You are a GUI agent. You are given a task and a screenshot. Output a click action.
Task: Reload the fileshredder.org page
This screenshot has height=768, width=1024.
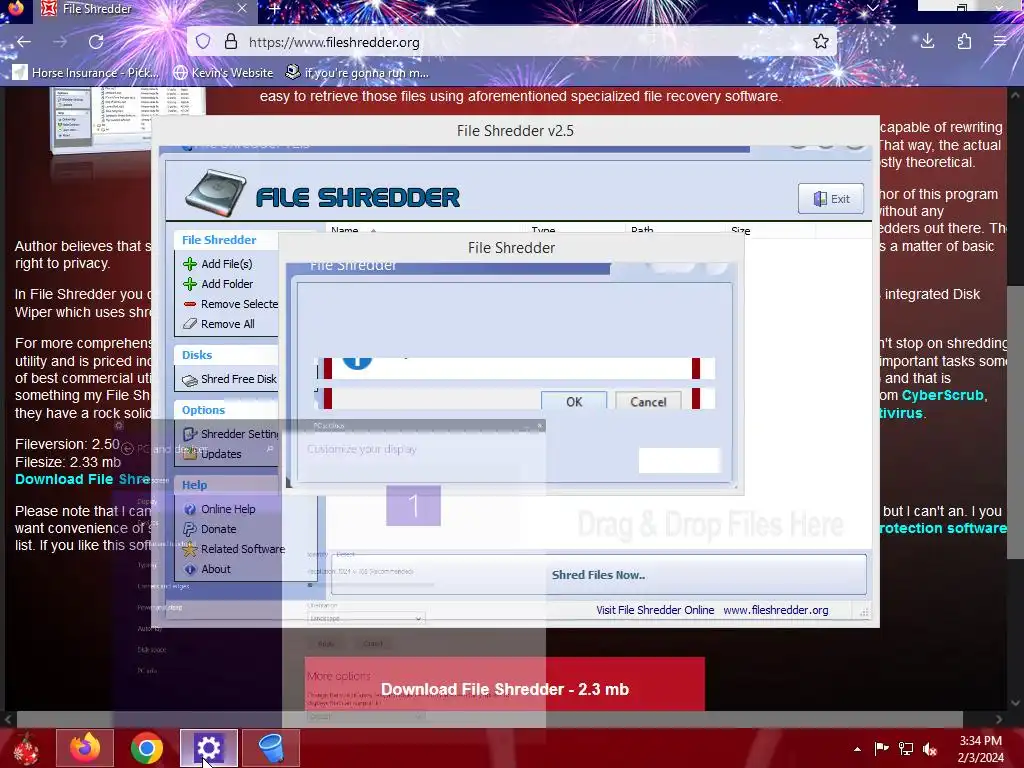point(96,42)
